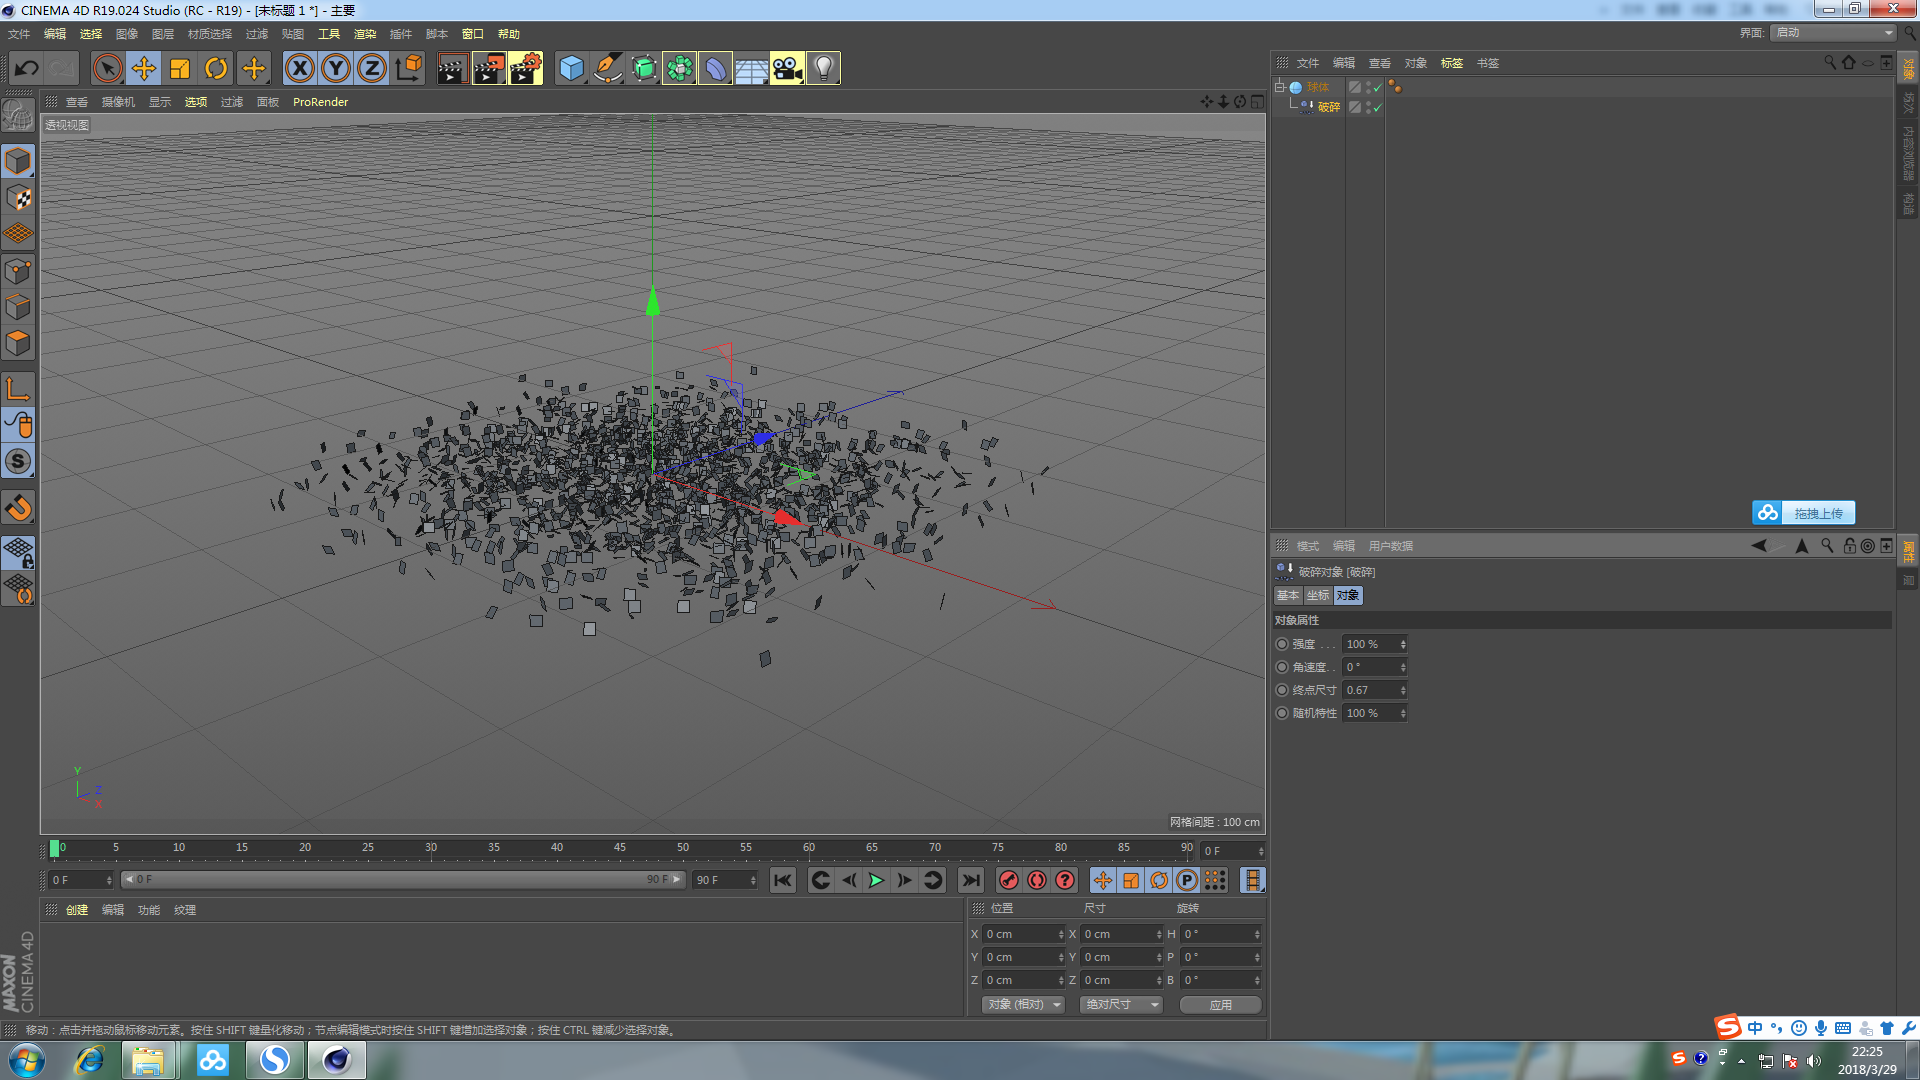Open render settings gear clapperboard icon
The image size is (1920, 1080).
point(526,69)
